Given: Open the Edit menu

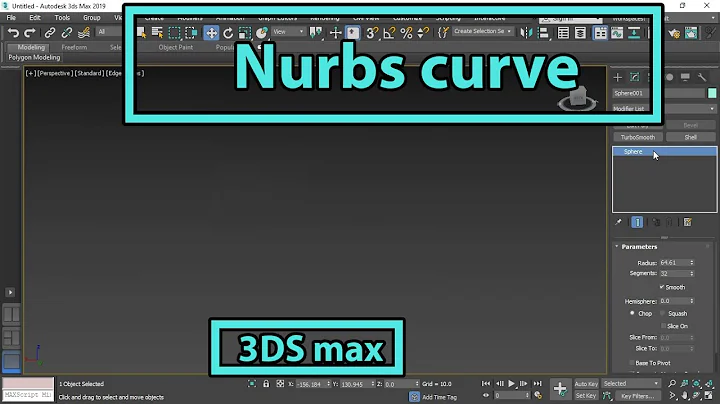Looking at the screenshot, I should coord(35,17).
